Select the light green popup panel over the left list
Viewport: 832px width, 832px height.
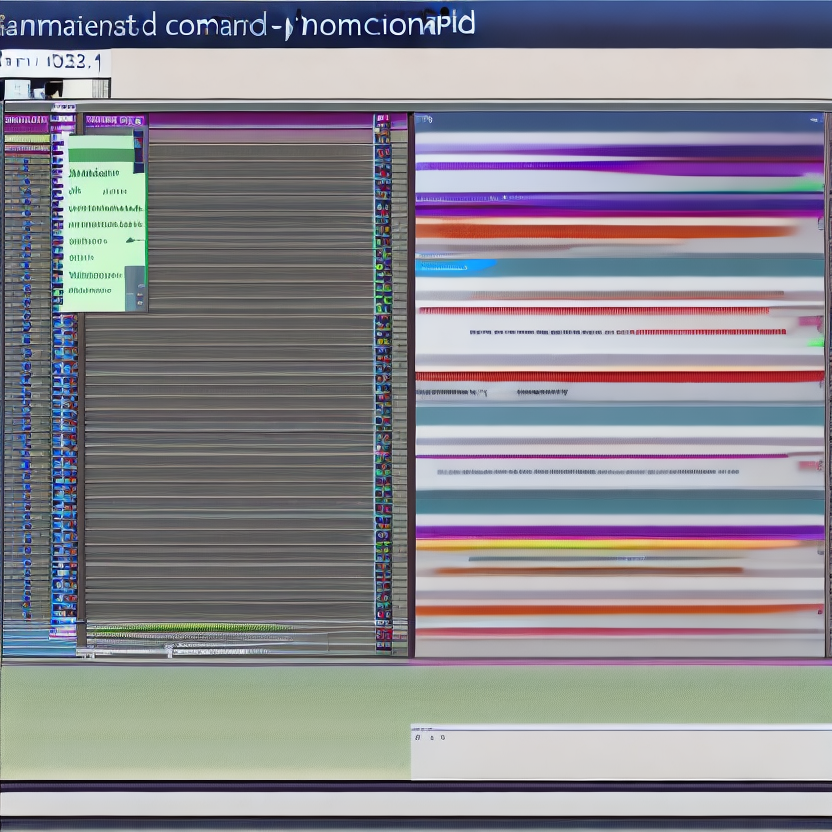pos(104,223)
